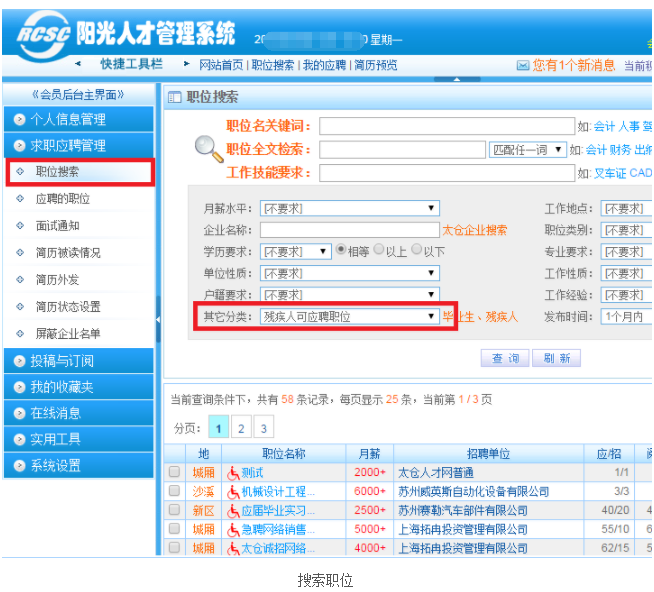Click wheelchair icon beside 测试
This screenshot has height=592, width=654.
tap(233, 473)
